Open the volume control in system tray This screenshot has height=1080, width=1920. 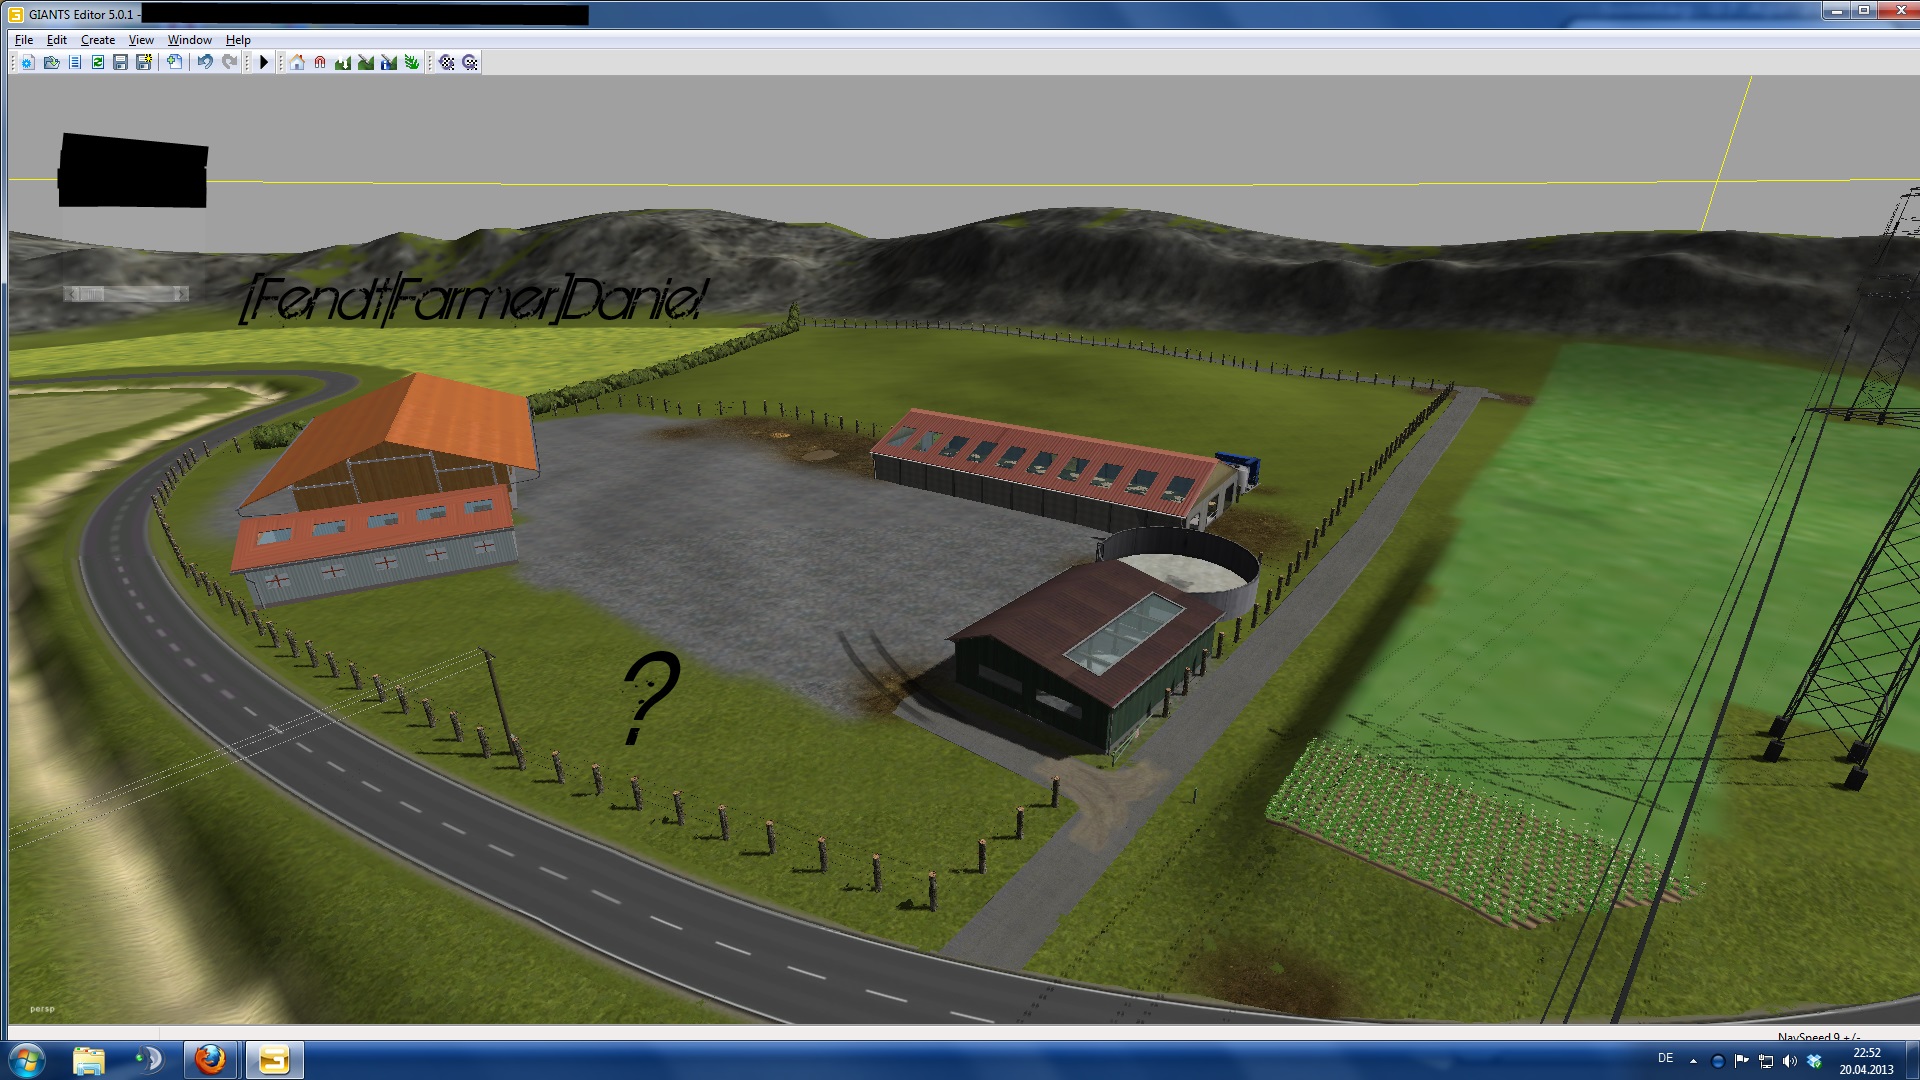(1790, 1061)
